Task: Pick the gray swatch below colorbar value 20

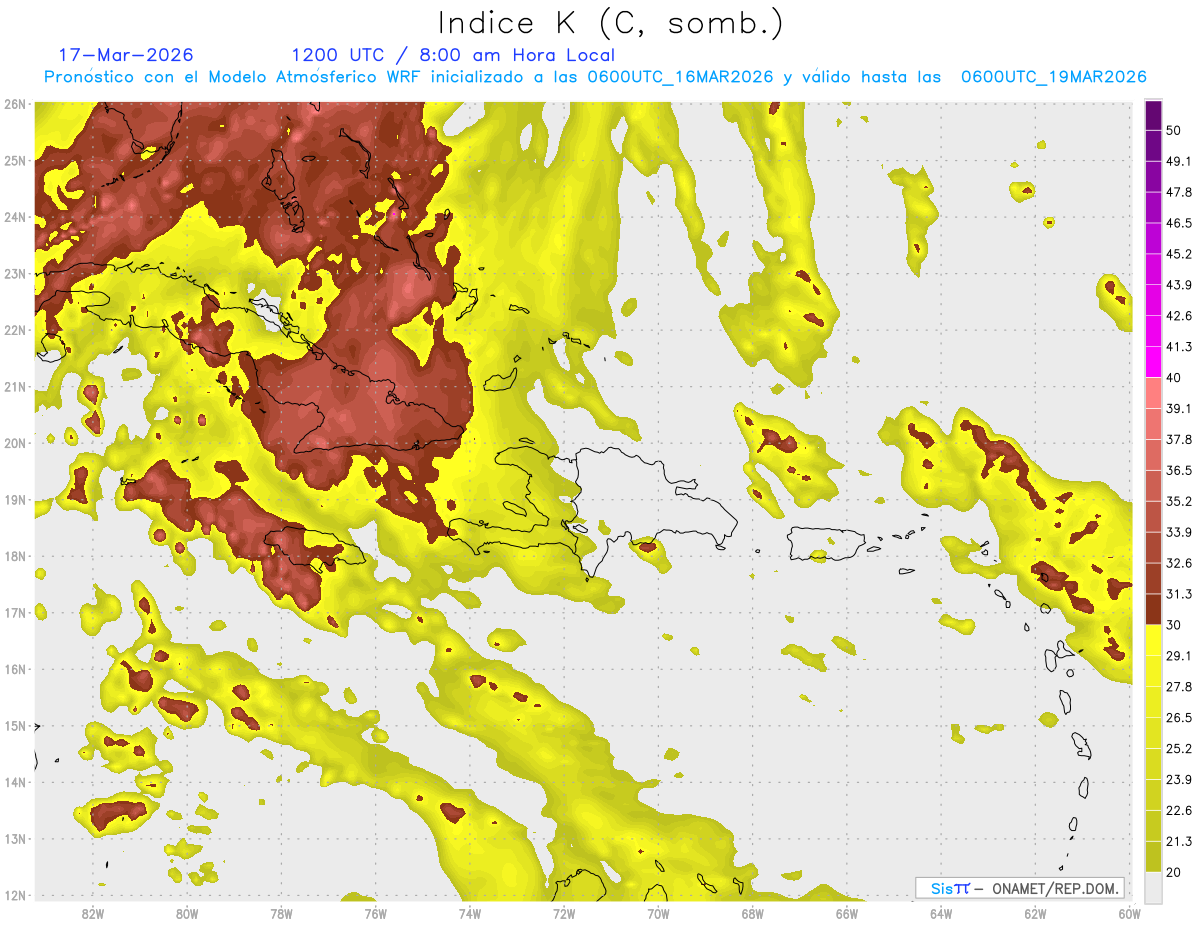Action: [1153, 886]
